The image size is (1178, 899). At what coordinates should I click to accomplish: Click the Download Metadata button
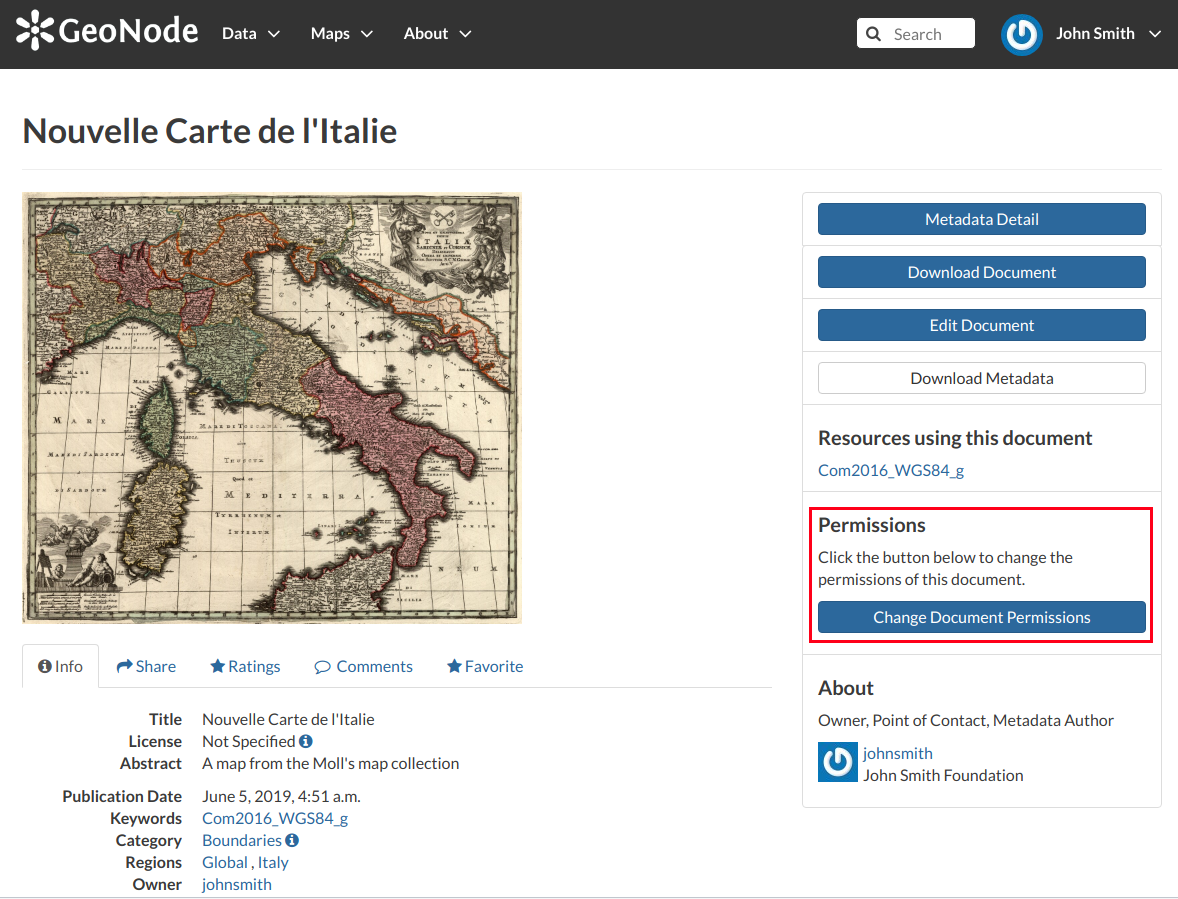coord(981,379)
